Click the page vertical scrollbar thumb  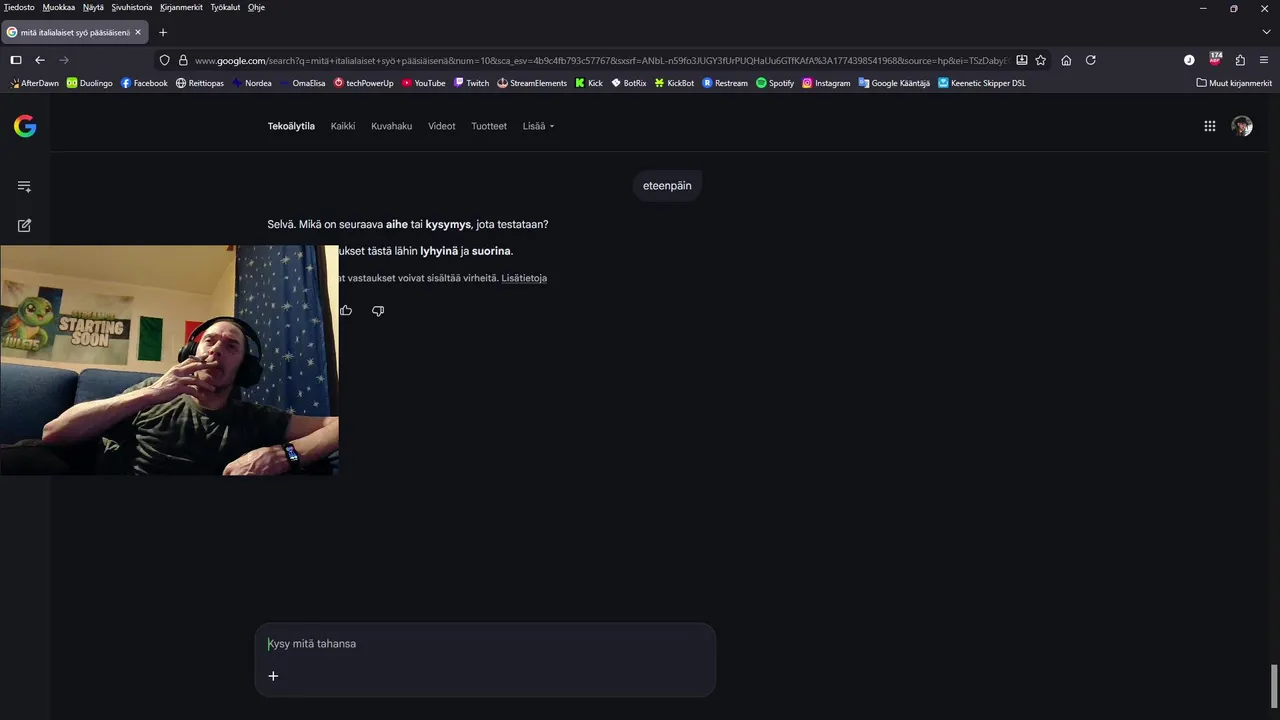click(x=1273, y=686)
